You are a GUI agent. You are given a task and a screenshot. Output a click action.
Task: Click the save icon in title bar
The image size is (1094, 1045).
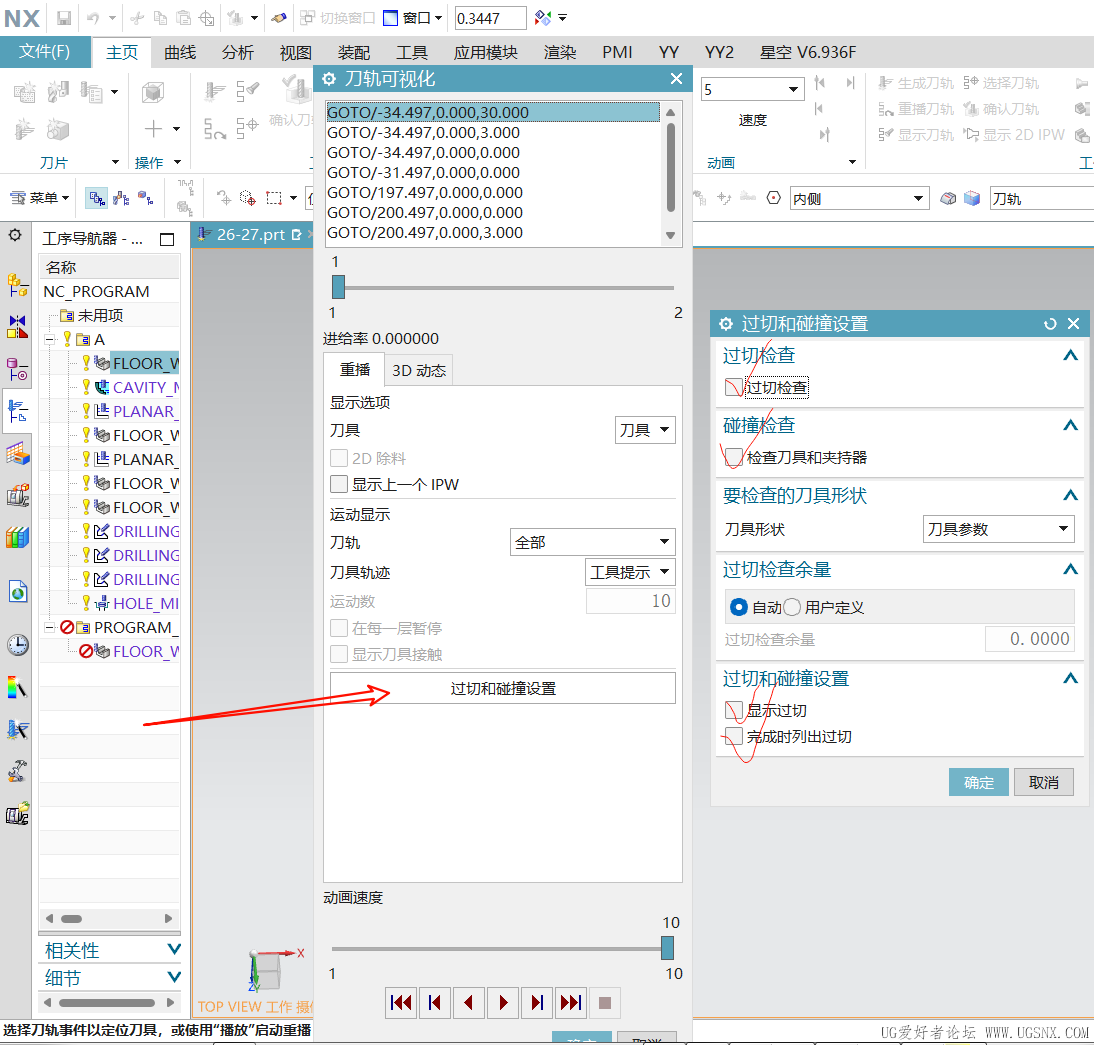tap(64, 18)
